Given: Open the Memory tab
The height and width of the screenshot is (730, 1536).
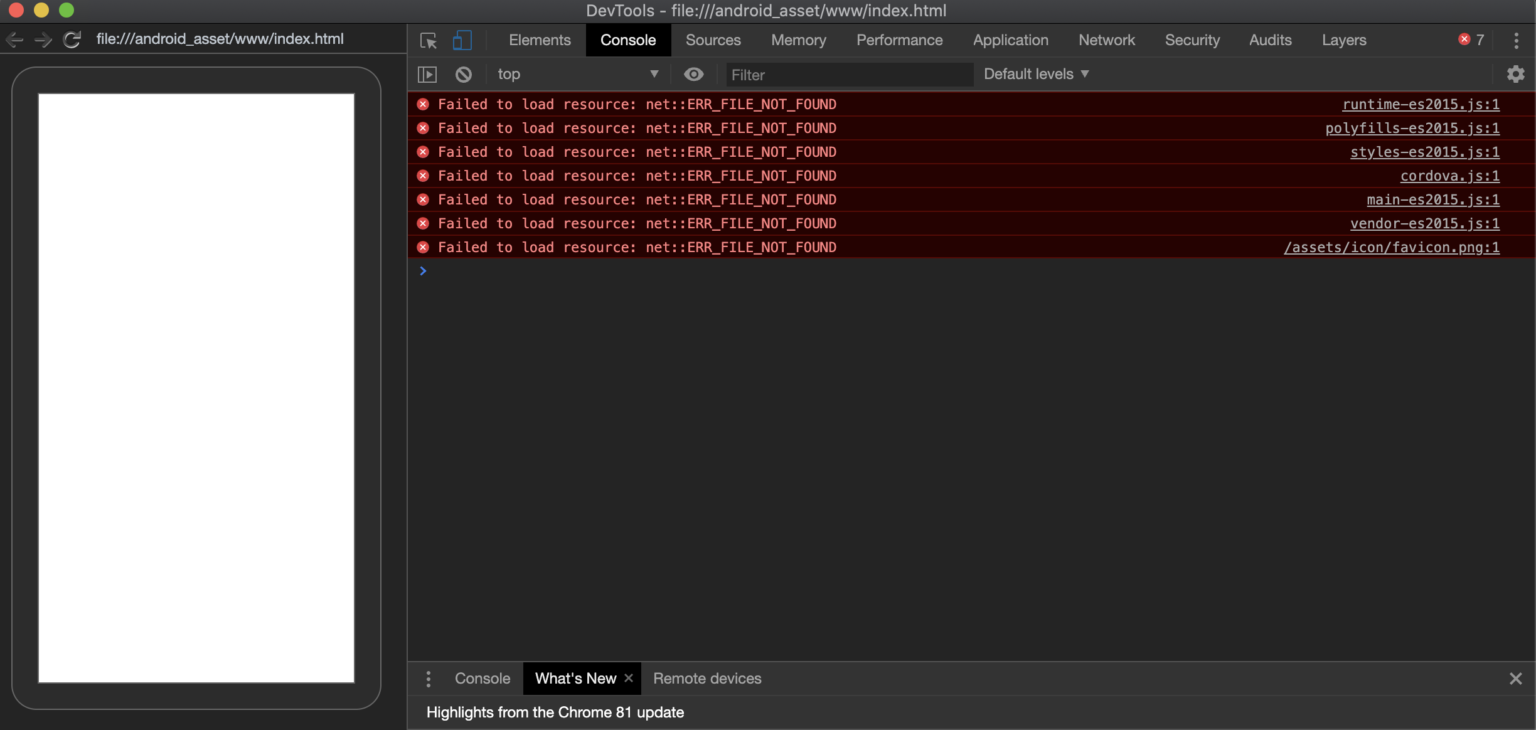Looking at the screenshot, I should tap(798, 40).
